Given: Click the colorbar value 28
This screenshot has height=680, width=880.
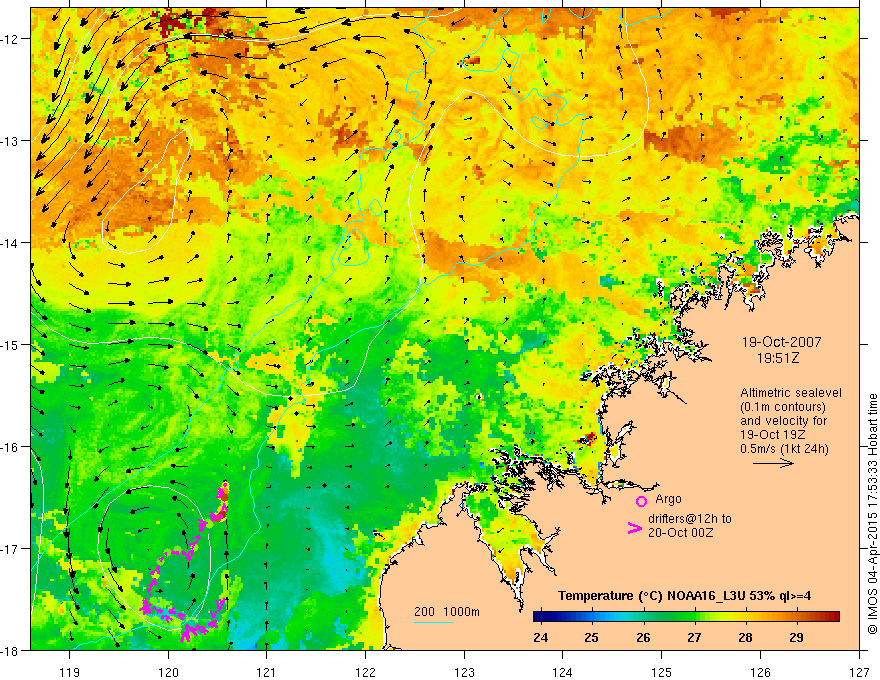Looking at the screenshot, I should 745,637.
